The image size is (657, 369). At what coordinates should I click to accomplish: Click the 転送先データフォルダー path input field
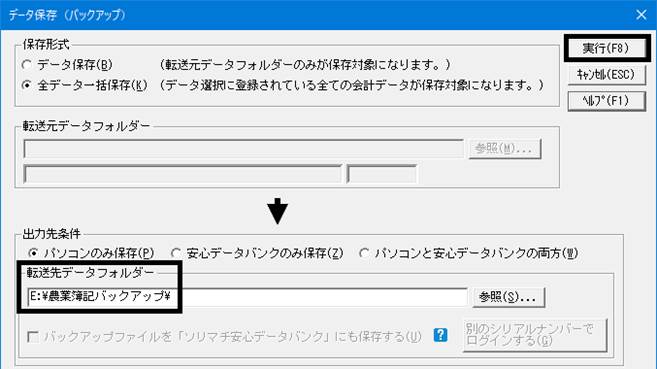tap(247, 297)
